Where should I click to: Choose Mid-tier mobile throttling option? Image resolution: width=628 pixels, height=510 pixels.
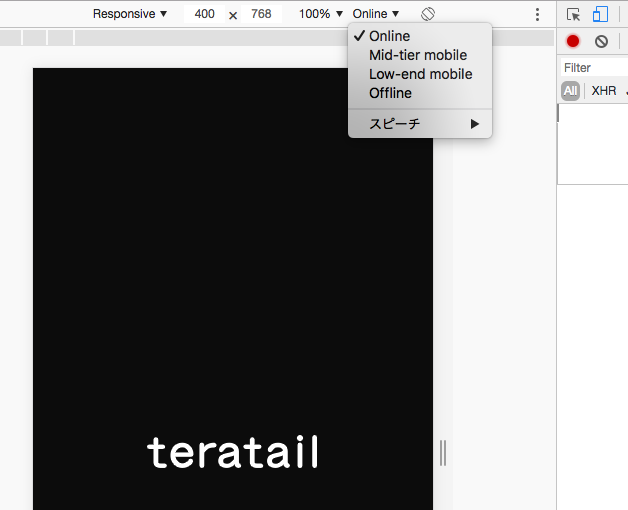(420, 55)
